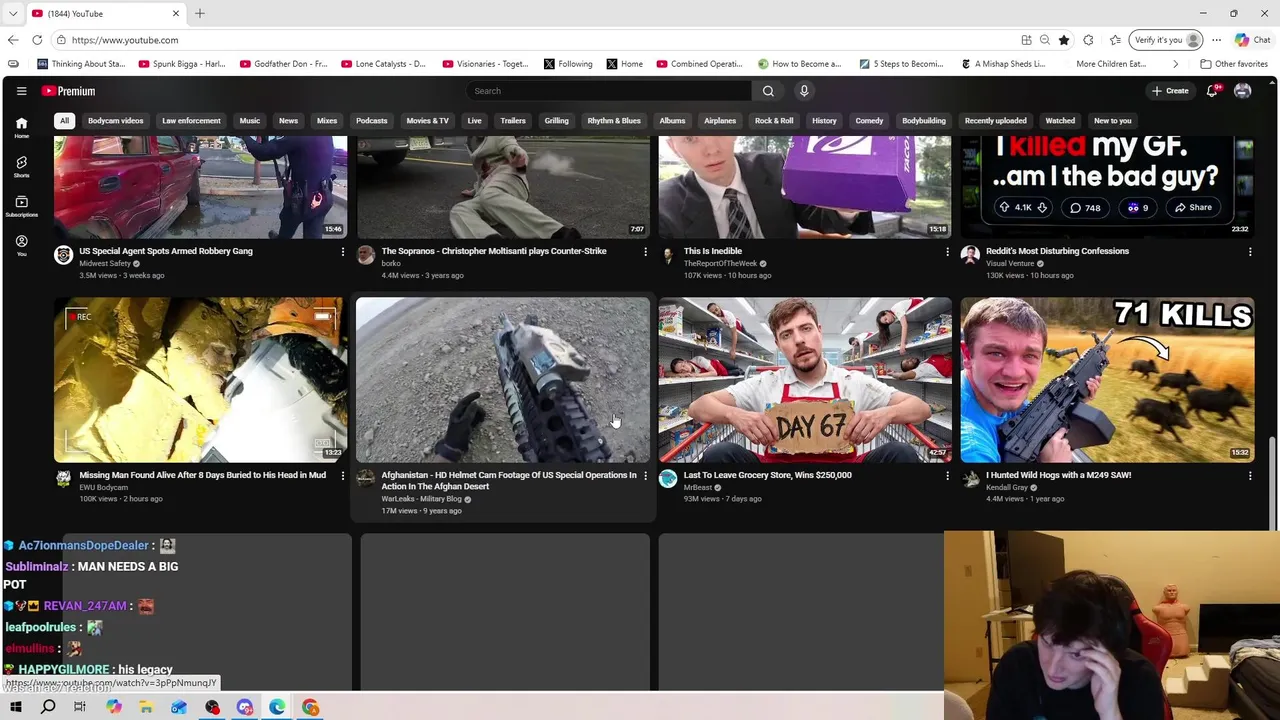1280x720 pixels.
Task: Open browser settings three-dot menu
Action: click(1216, 40)
